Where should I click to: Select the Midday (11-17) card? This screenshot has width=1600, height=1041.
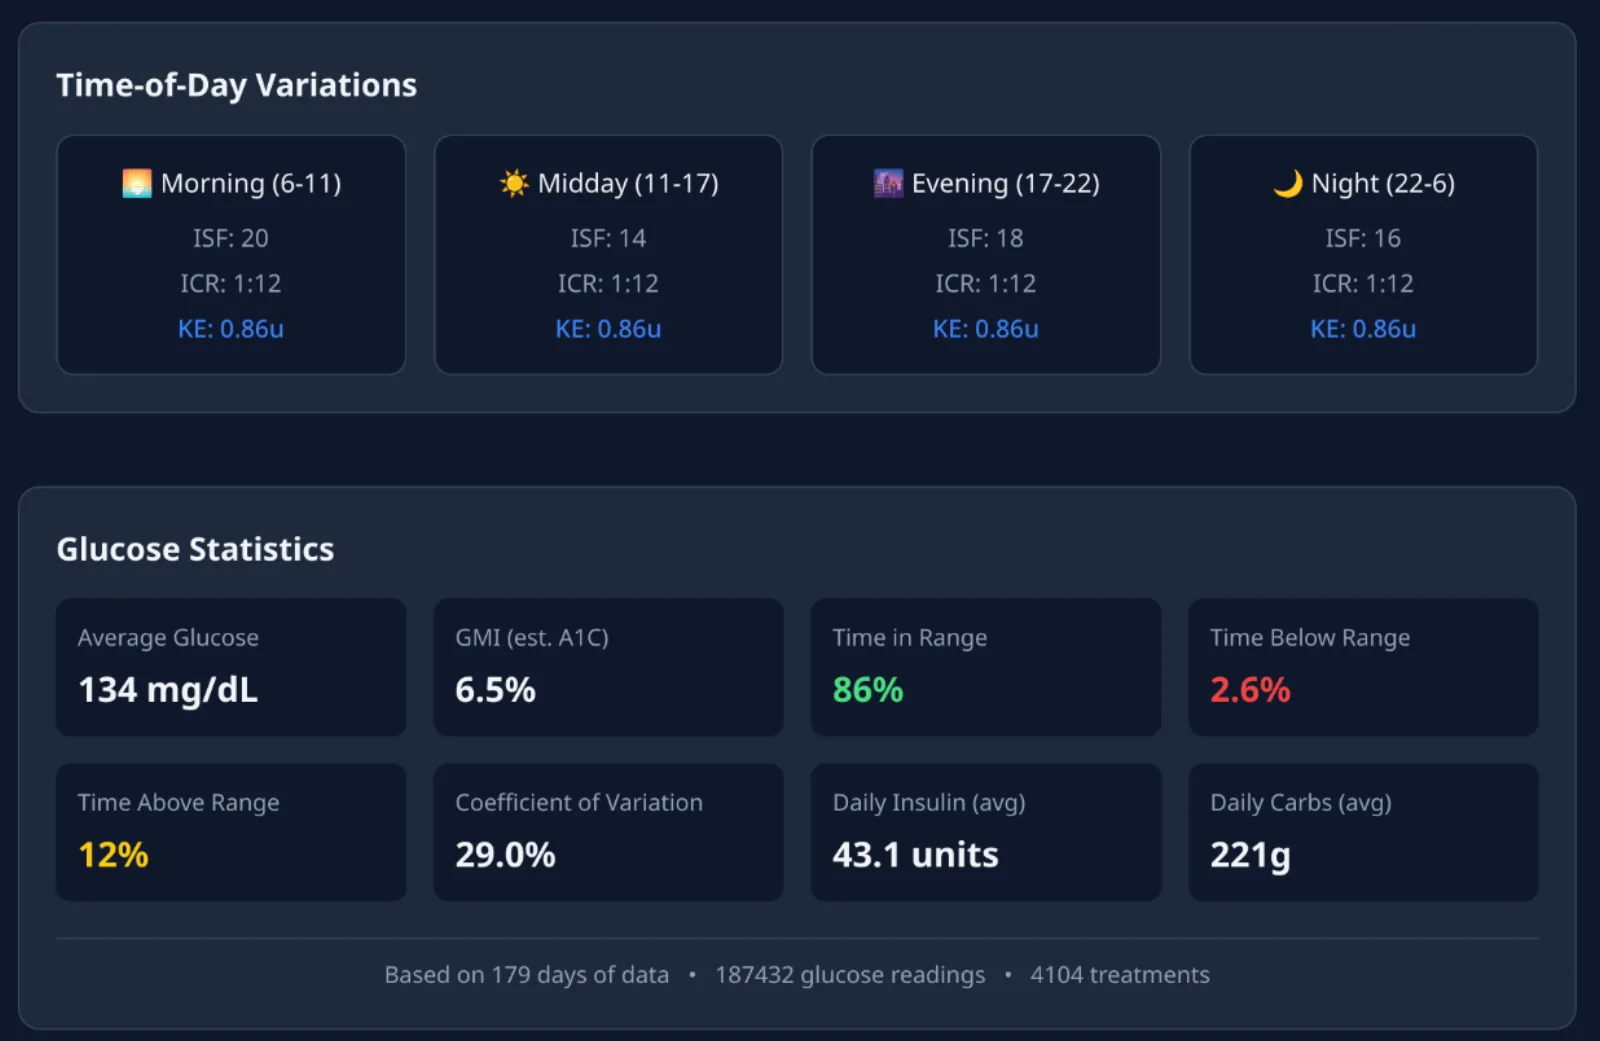click(x=608, y=255)
